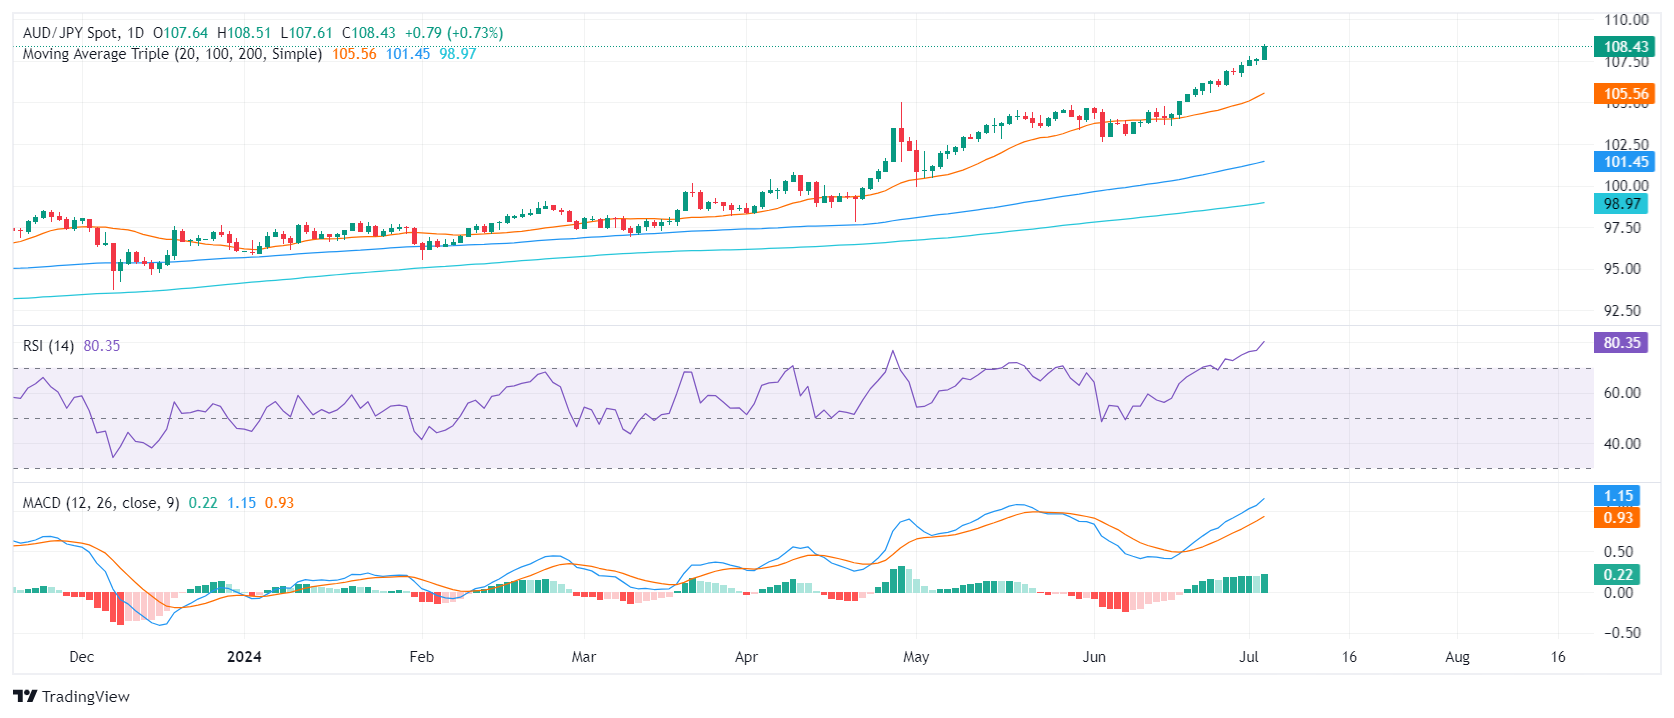The width and height of the screenshot is (1674, 718).
Task: Click the 2024 label on time axis
Action: coord(244,657)
